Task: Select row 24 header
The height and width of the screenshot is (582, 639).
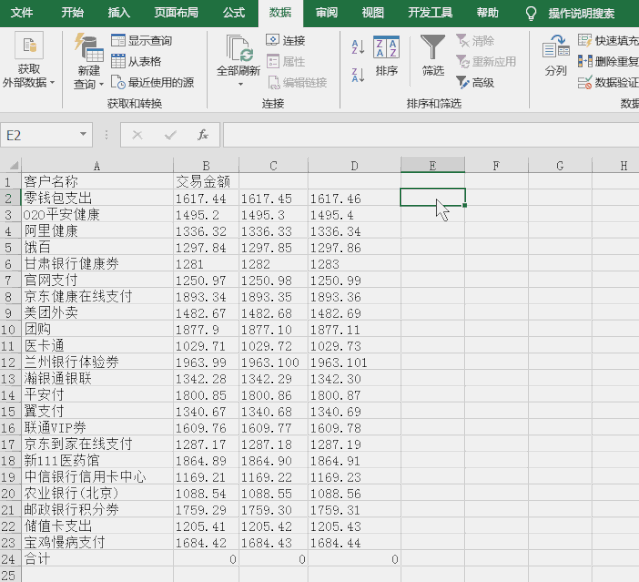Action: [10, 559]
